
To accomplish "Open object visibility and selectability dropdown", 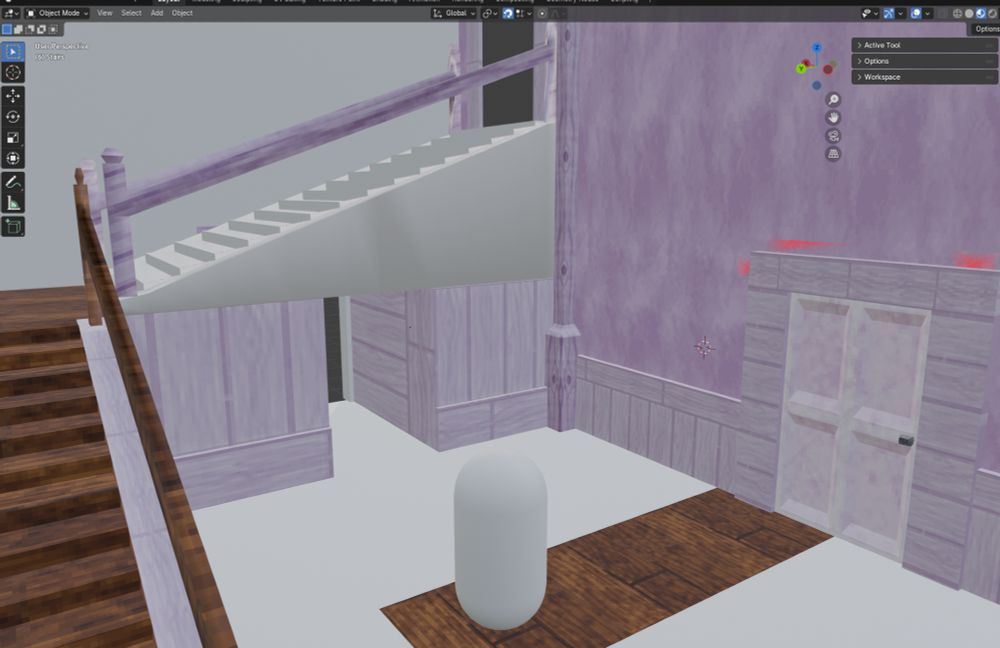I will (x=870, y=13).
